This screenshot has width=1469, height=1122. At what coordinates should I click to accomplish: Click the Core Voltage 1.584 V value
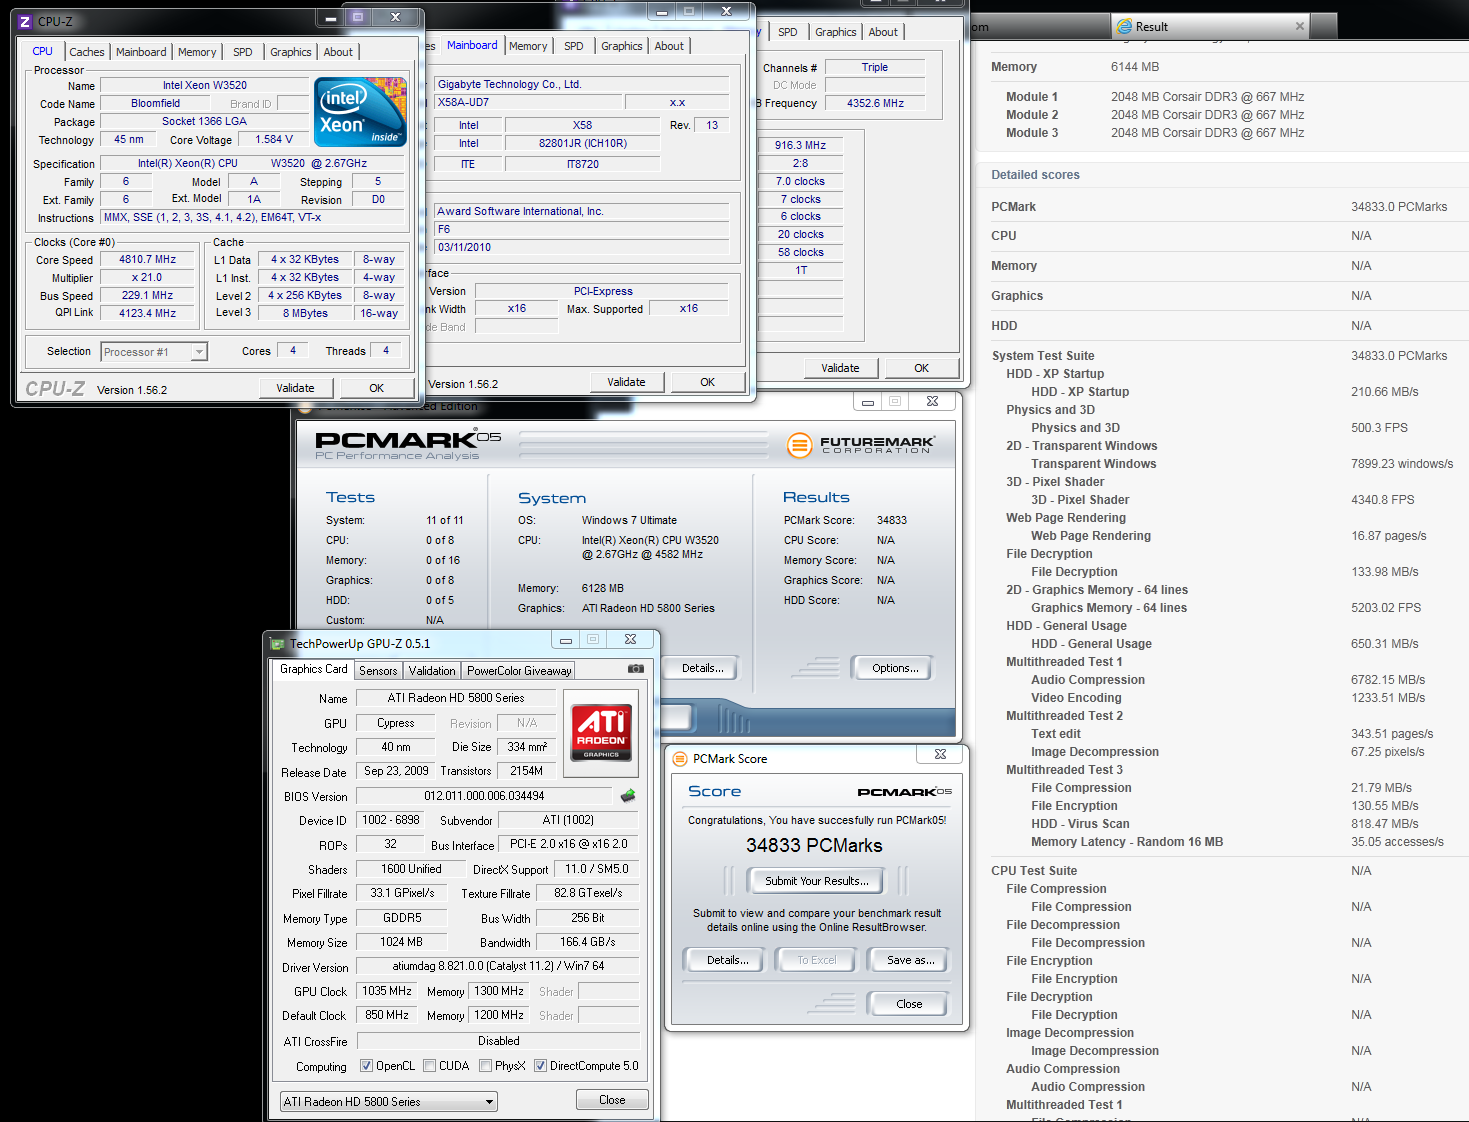(274, 139)
